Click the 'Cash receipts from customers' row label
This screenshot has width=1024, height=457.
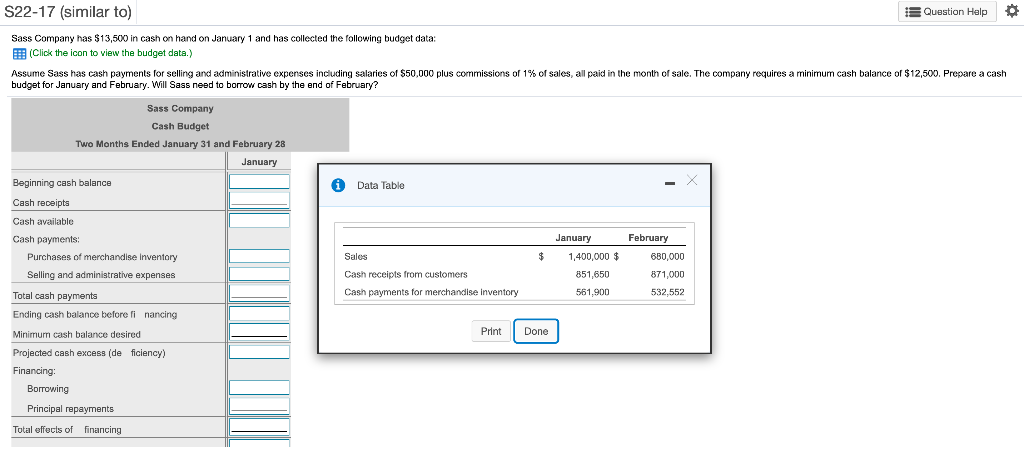[406, 274]
